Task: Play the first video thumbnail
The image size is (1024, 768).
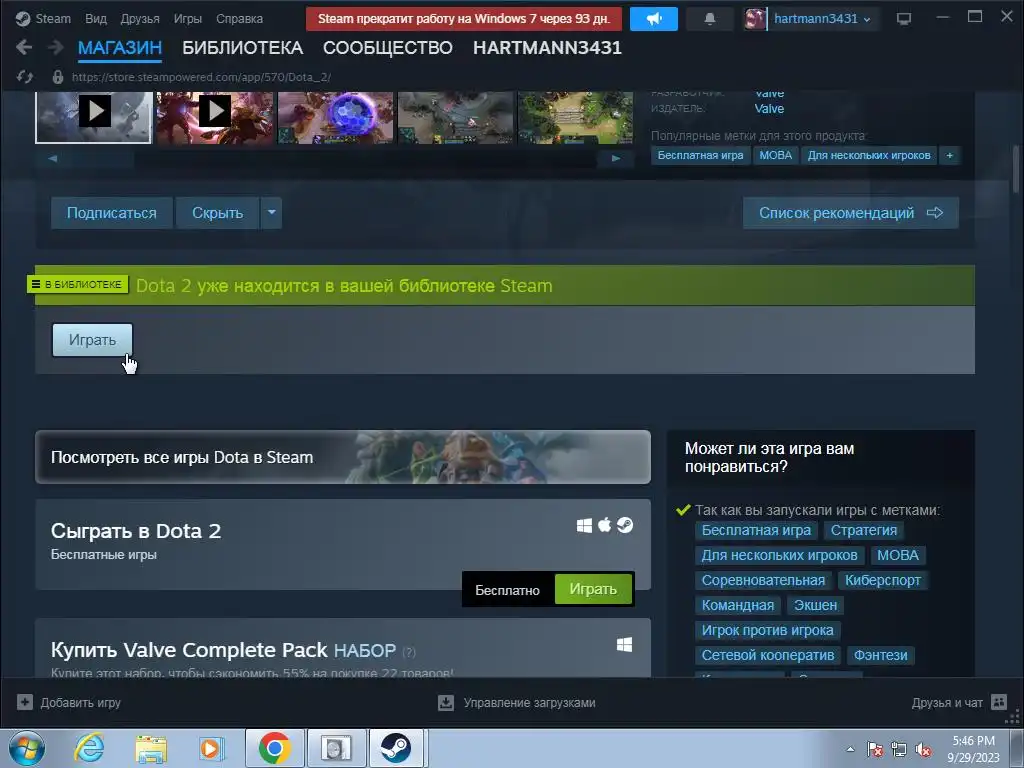Action: [94, 112]
